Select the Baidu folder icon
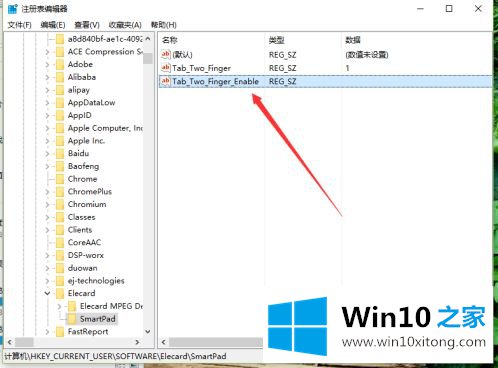This screenshot has height=368, width=498. coord(60,154)
